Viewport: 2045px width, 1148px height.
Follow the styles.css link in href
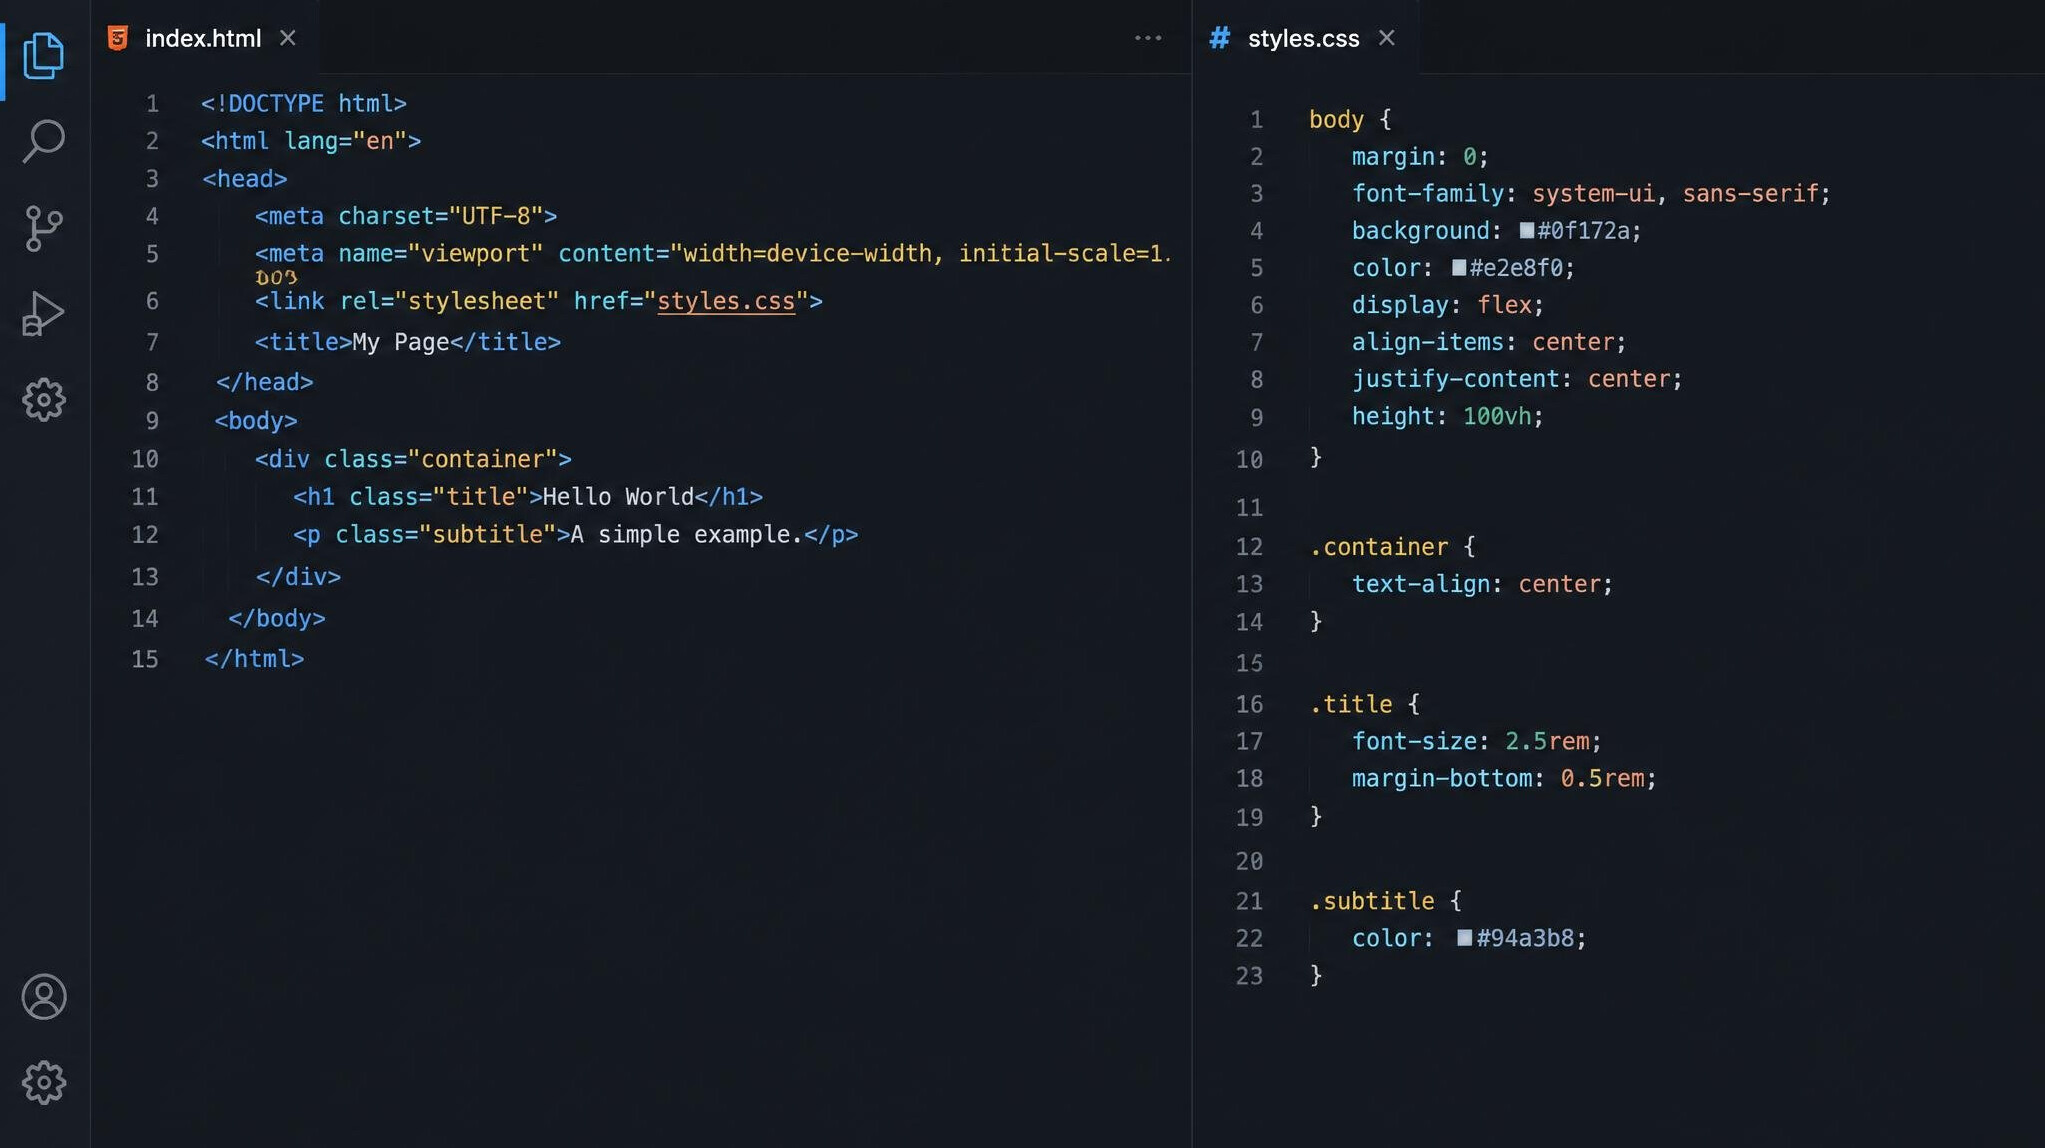point(726,301)
